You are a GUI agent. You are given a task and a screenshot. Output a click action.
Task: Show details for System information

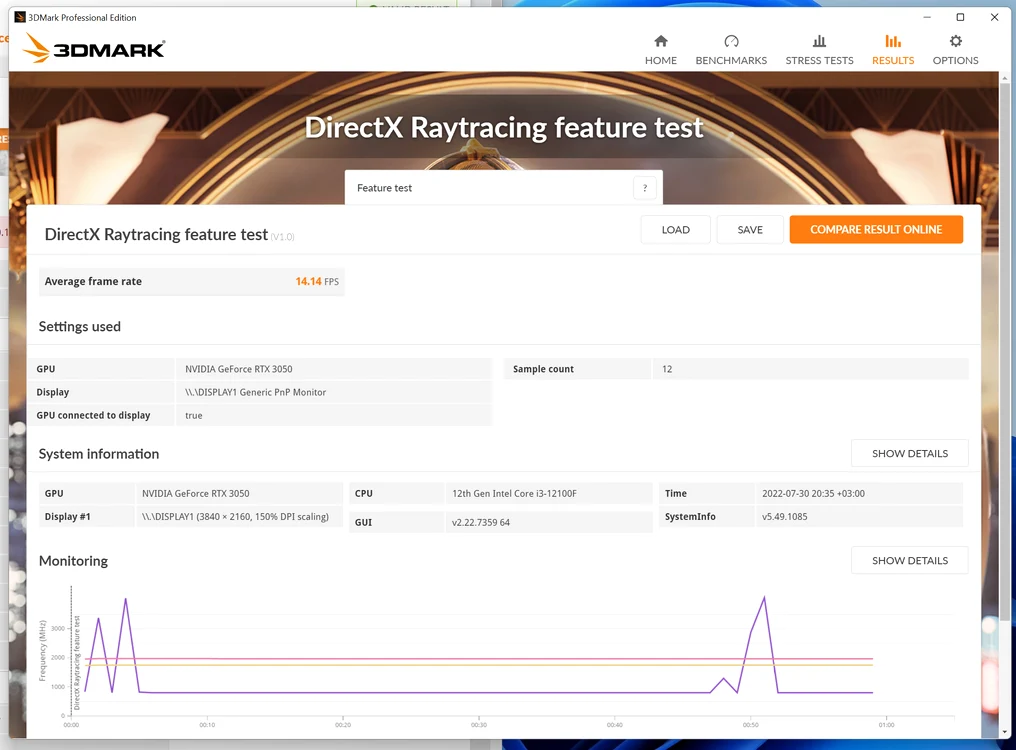(x=909, y=453)
